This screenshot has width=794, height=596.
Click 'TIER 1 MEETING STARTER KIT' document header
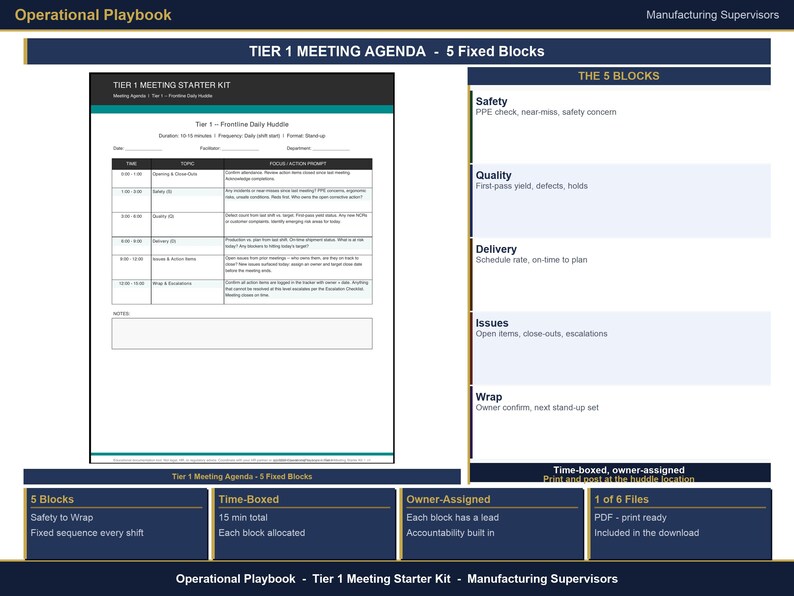(x=172, y=85)
